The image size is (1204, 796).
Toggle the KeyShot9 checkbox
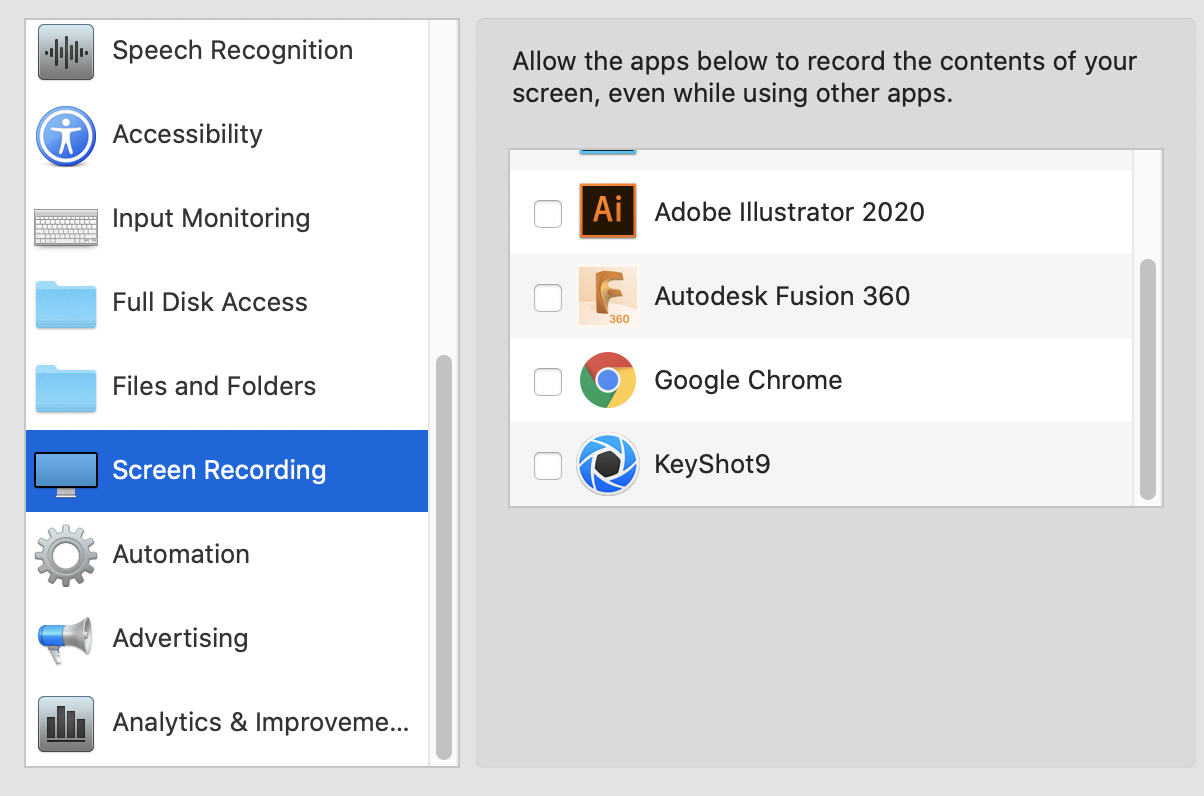tap(548, 465)
